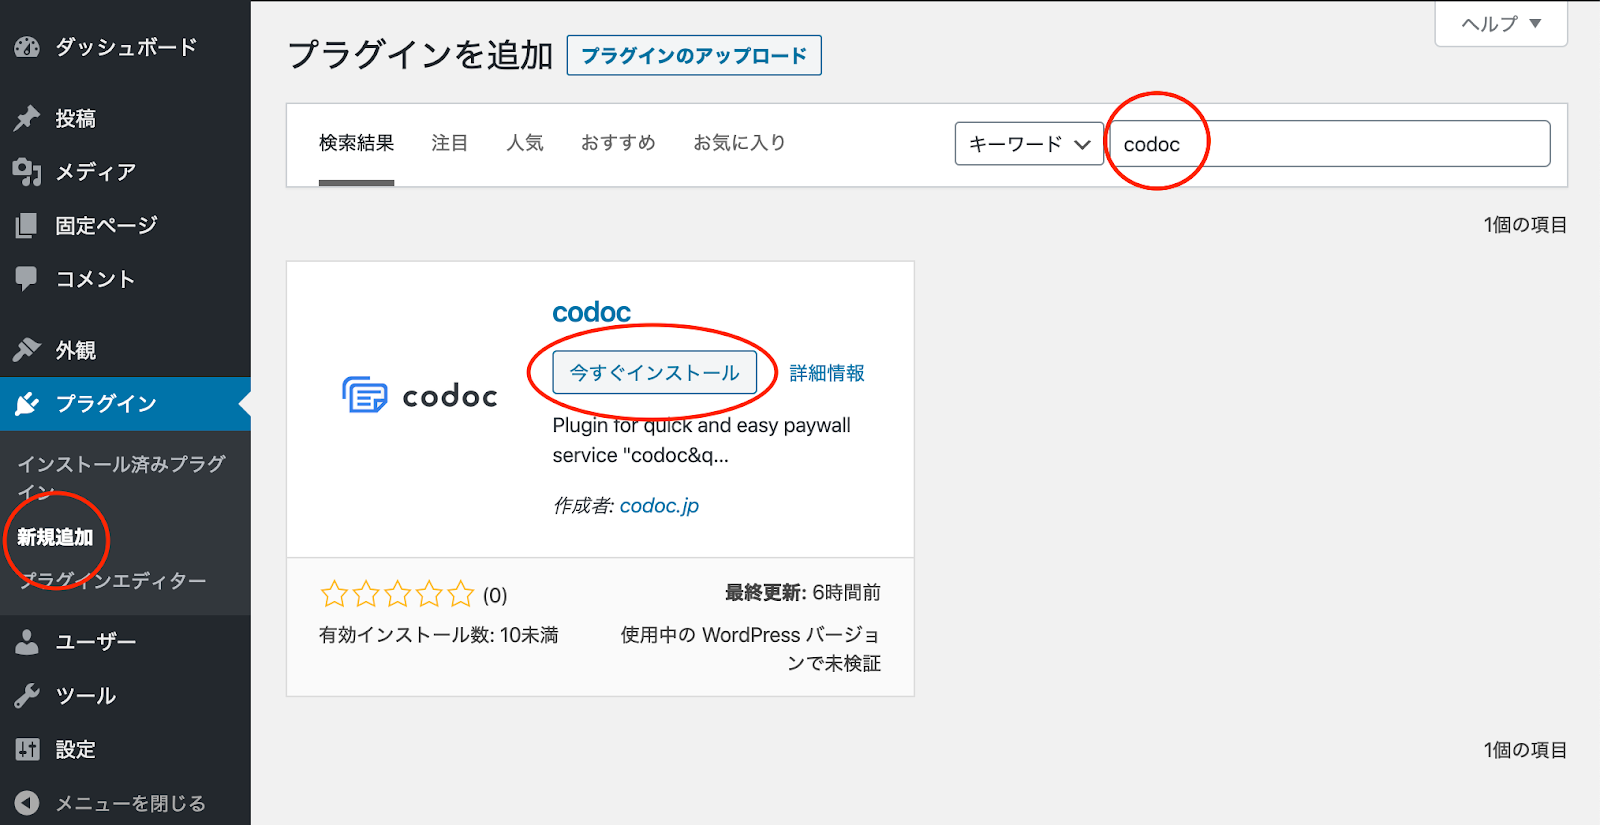The width and height of the screenshot is (1600, 825).
Task: Click the 最終更新: 6時間前 text
Action: click(803, 593)
